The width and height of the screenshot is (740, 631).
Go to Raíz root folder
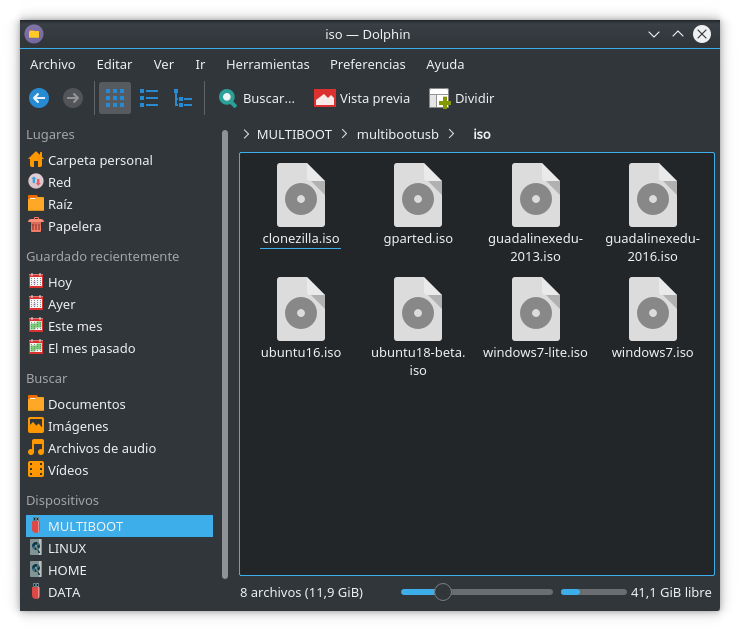[x=119, y=204]
